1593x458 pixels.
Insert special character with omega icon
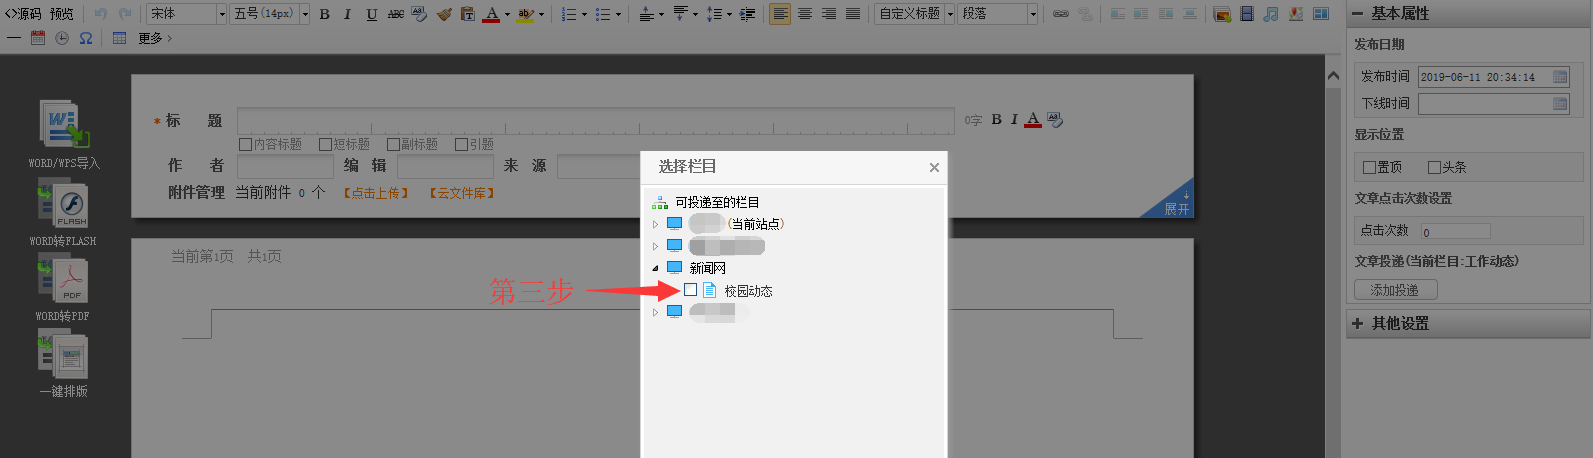click(x=86, y=38)
